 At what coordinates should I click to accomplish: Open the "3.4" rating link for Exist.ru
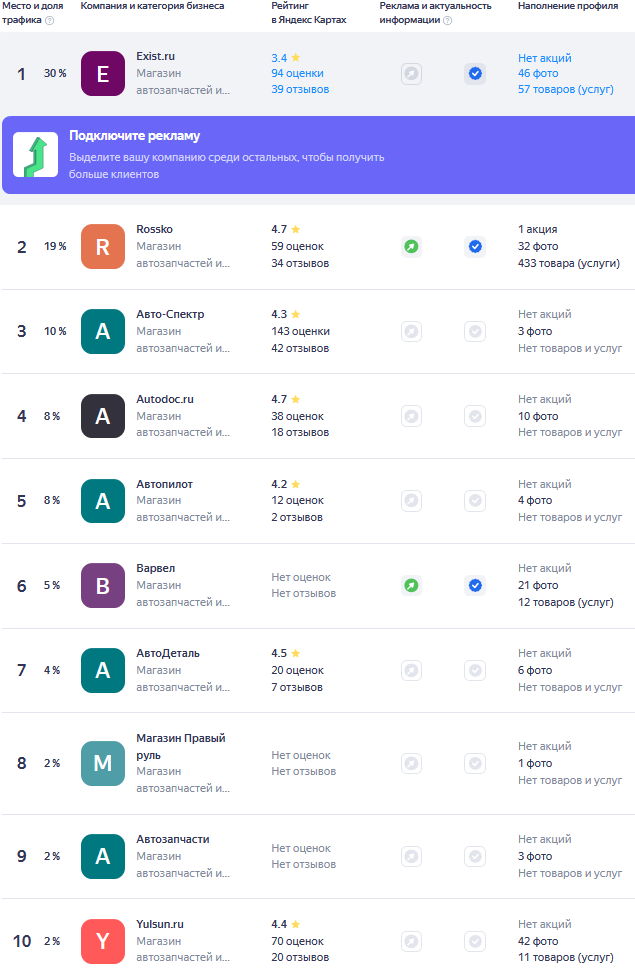286,58
